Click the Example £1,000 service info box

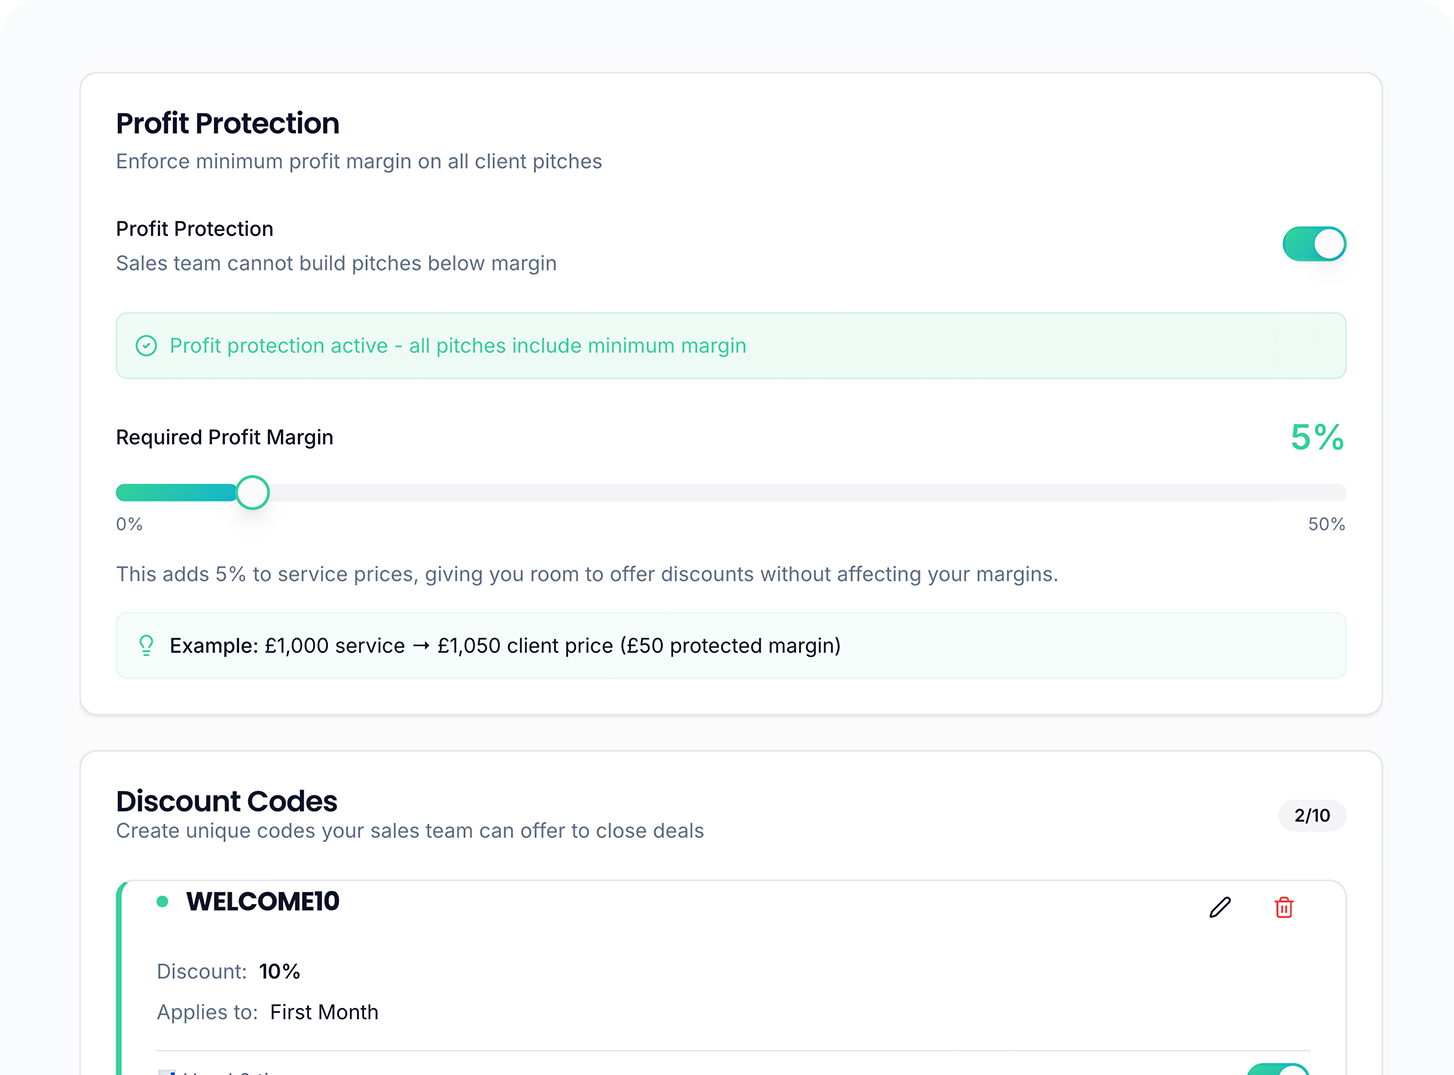point(730,646)
